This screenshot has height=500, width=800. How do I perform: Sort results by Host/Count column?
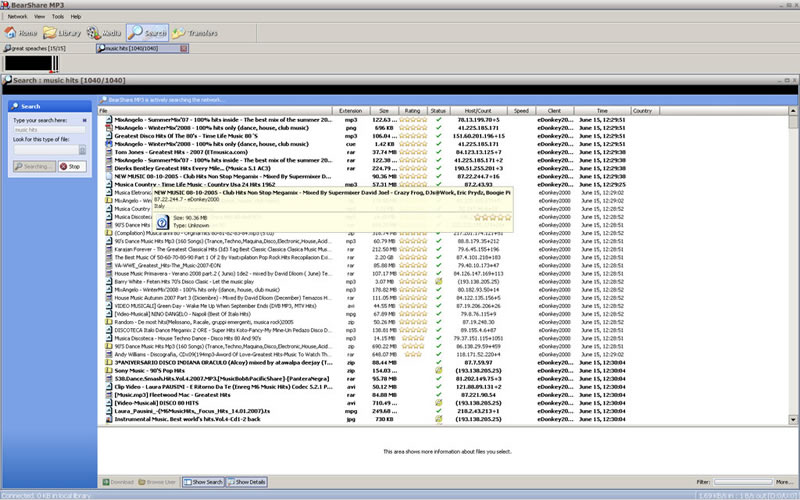click(478, 111)
